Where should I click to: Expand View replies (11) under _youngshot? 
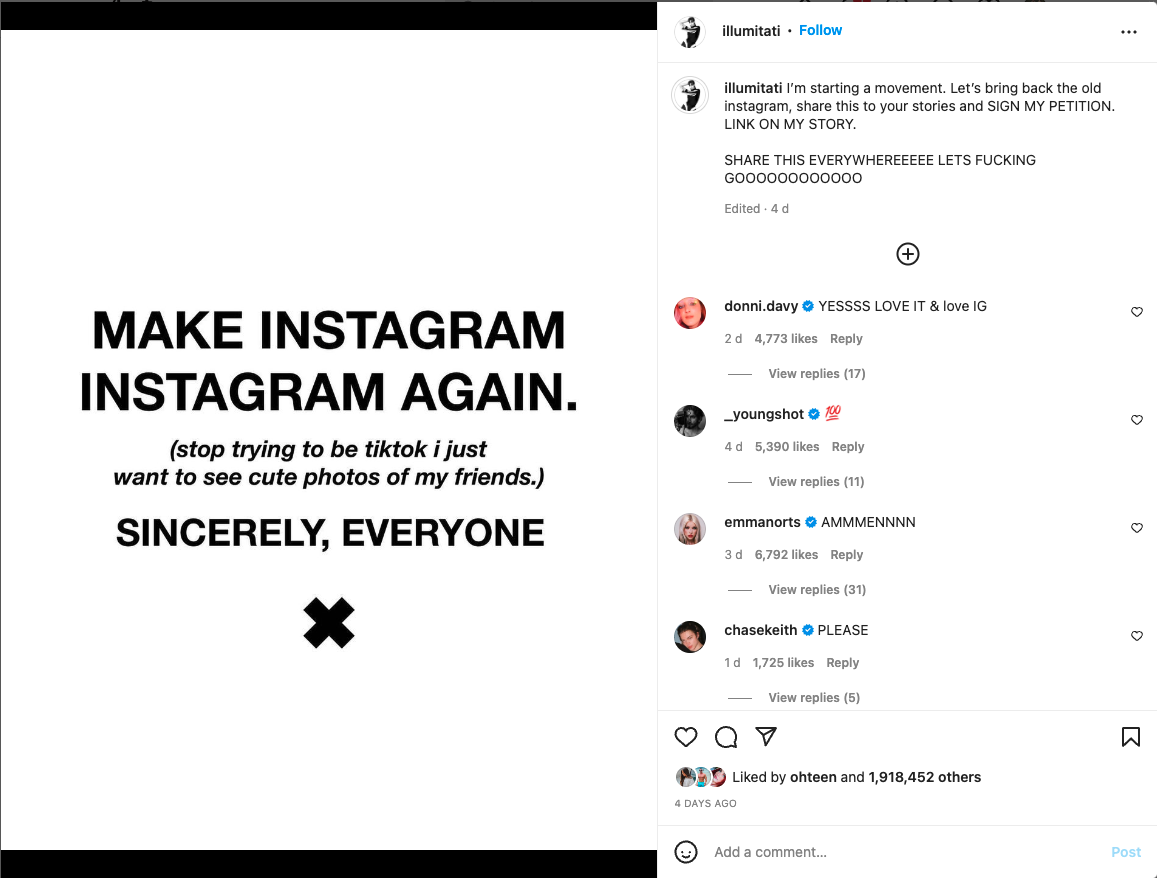tap(816, 482)
